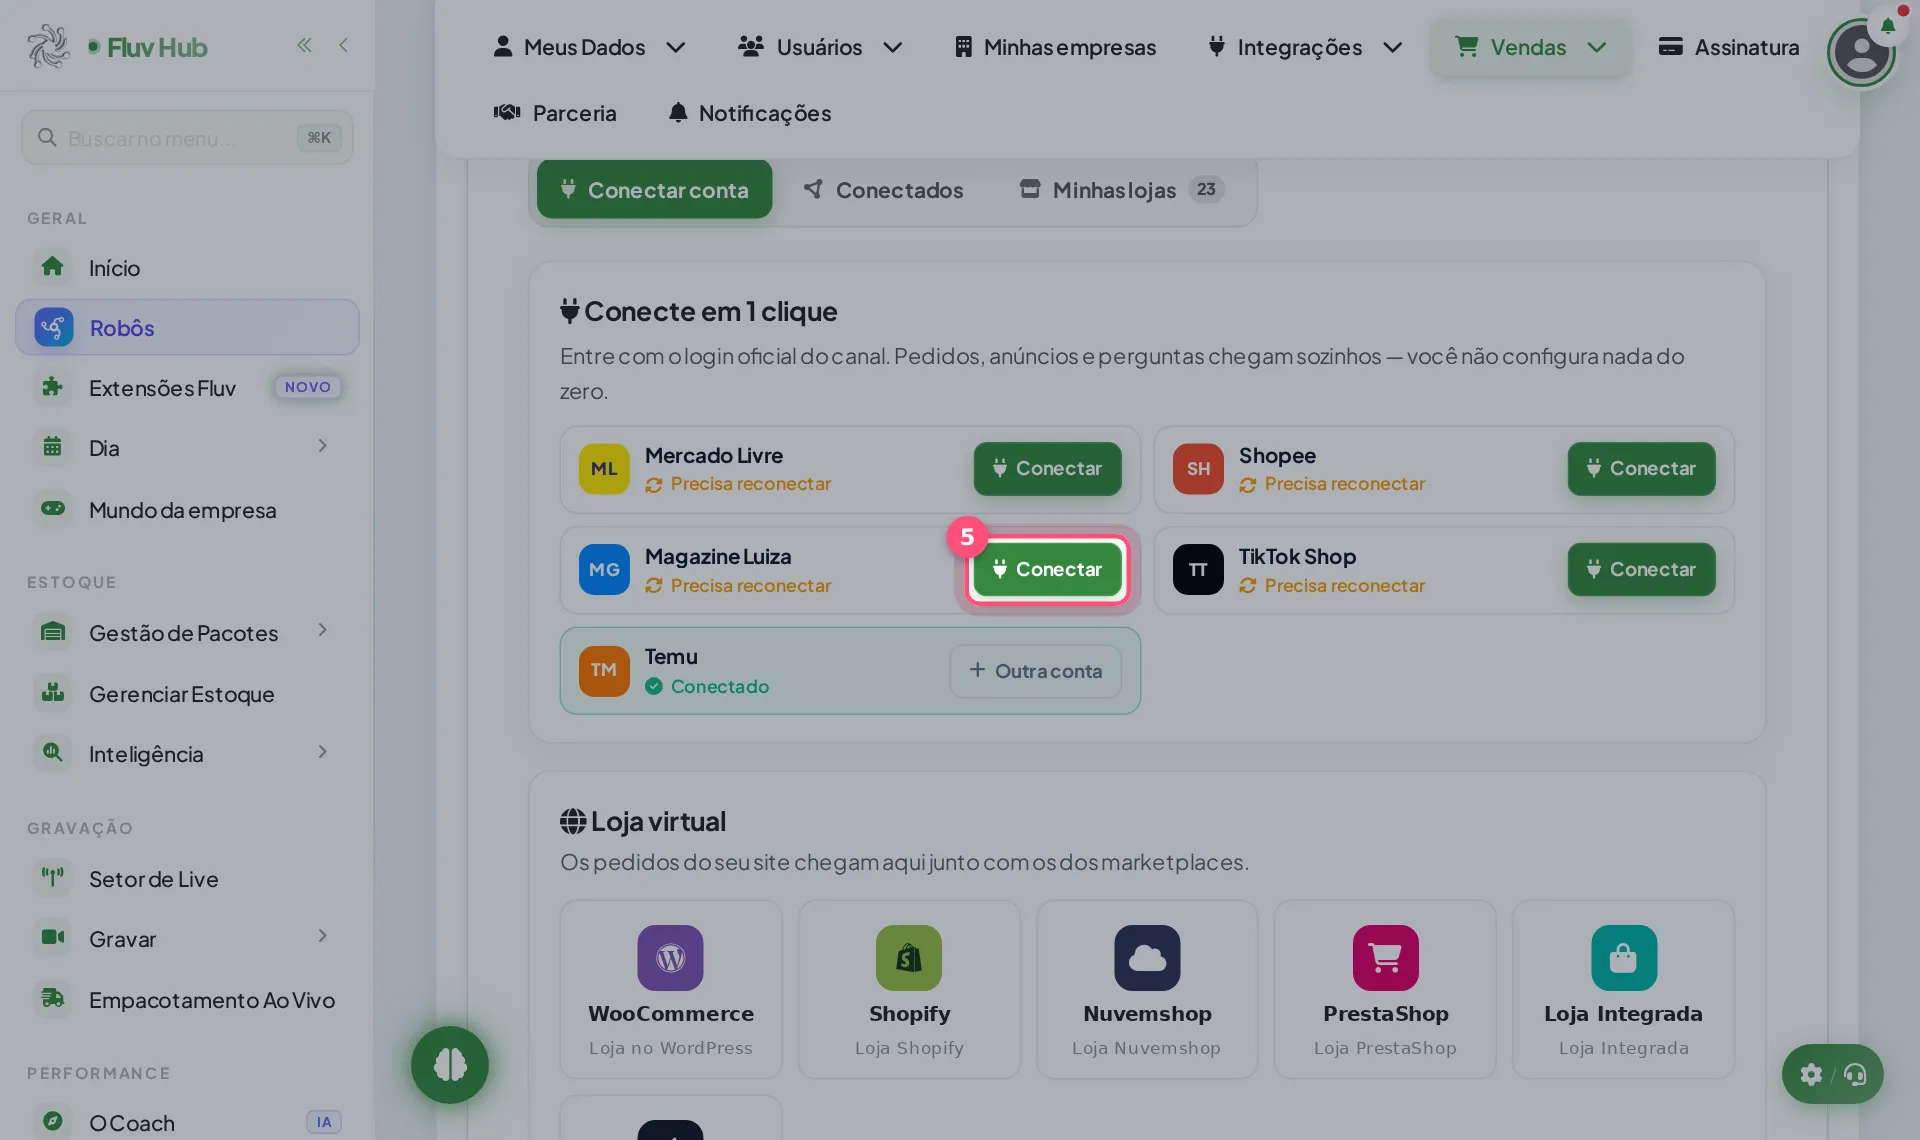The image size is (1920, 1140).
Task: Click the Shopee SH badge icon
Action: point(1198,468)
